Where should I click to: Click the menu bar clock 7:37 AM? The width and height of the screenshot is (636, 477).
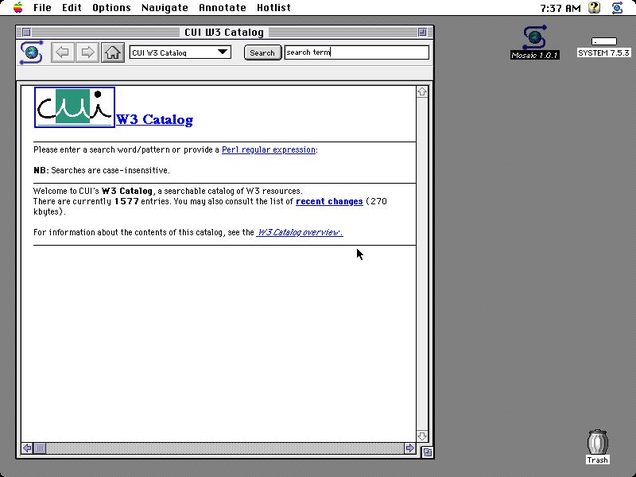point(561,8)
